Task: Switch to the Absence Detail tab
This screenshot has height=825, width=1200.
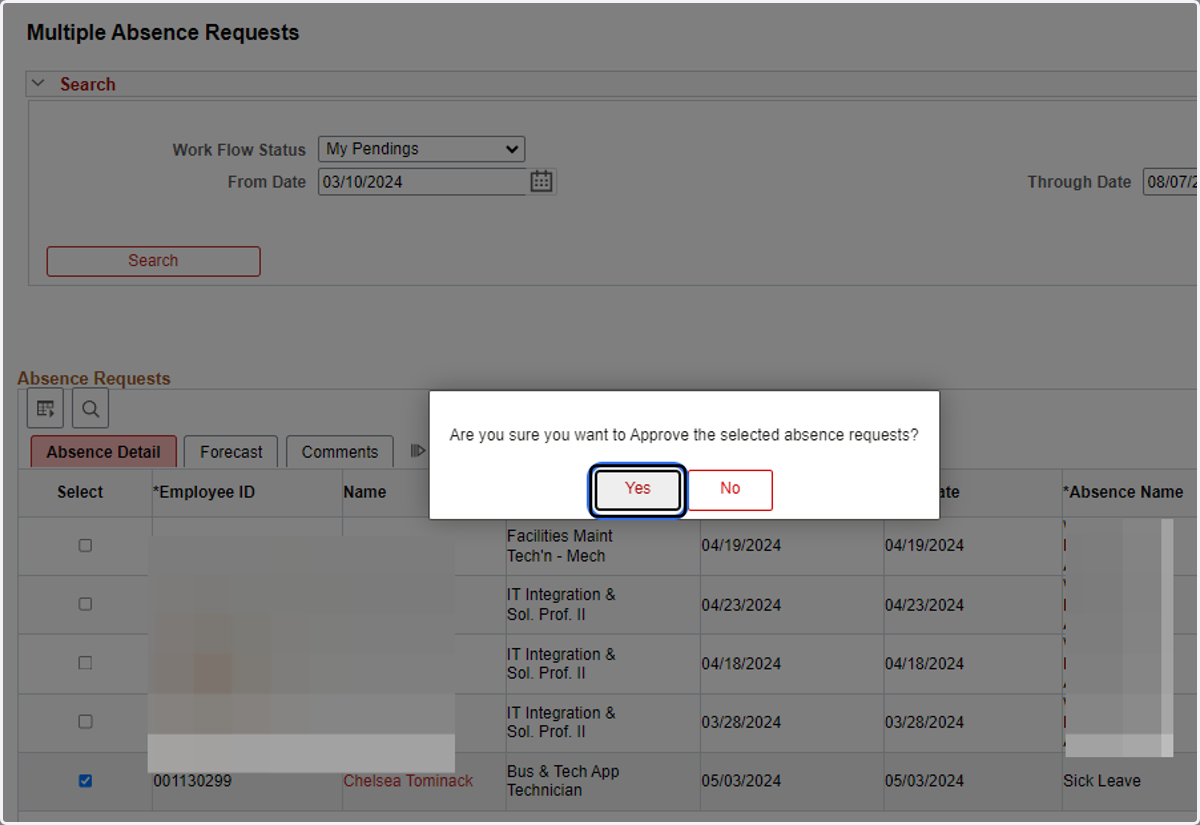Action: pyautogui.click(x=103, y=452)
